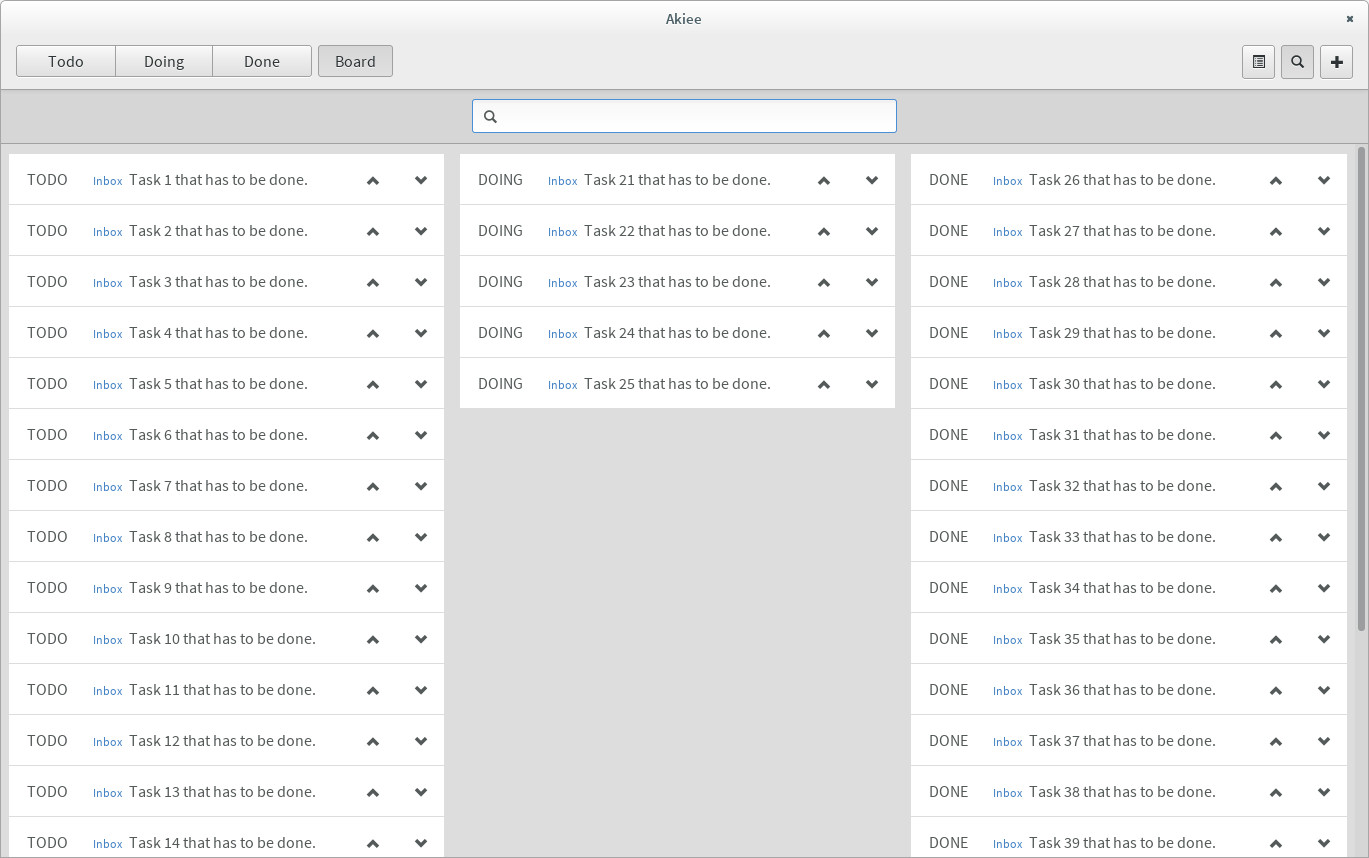
Task: Toggle the search magnifier button
Action: click(x=1297, y=61)
